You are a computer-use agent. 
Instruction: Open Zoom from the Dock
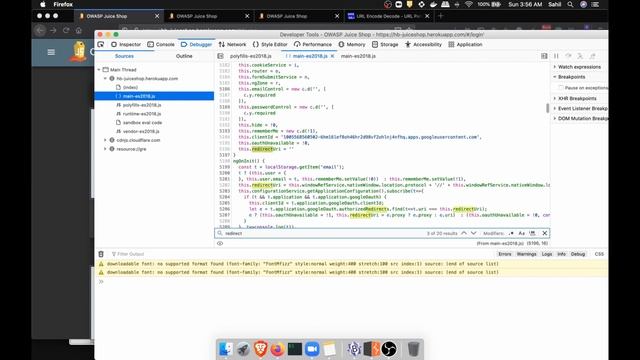[x=312, y=349]
